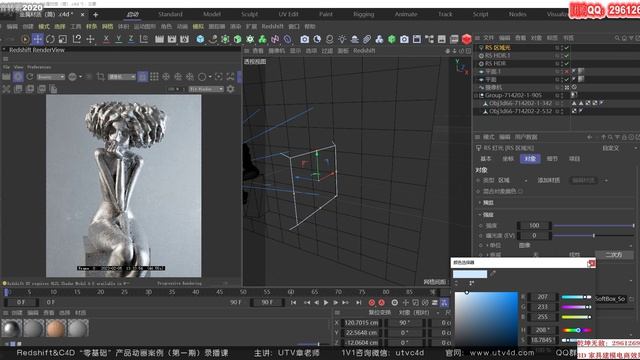Click the red record keyframe button
640x360 pixels.
(x=371, y=302)
